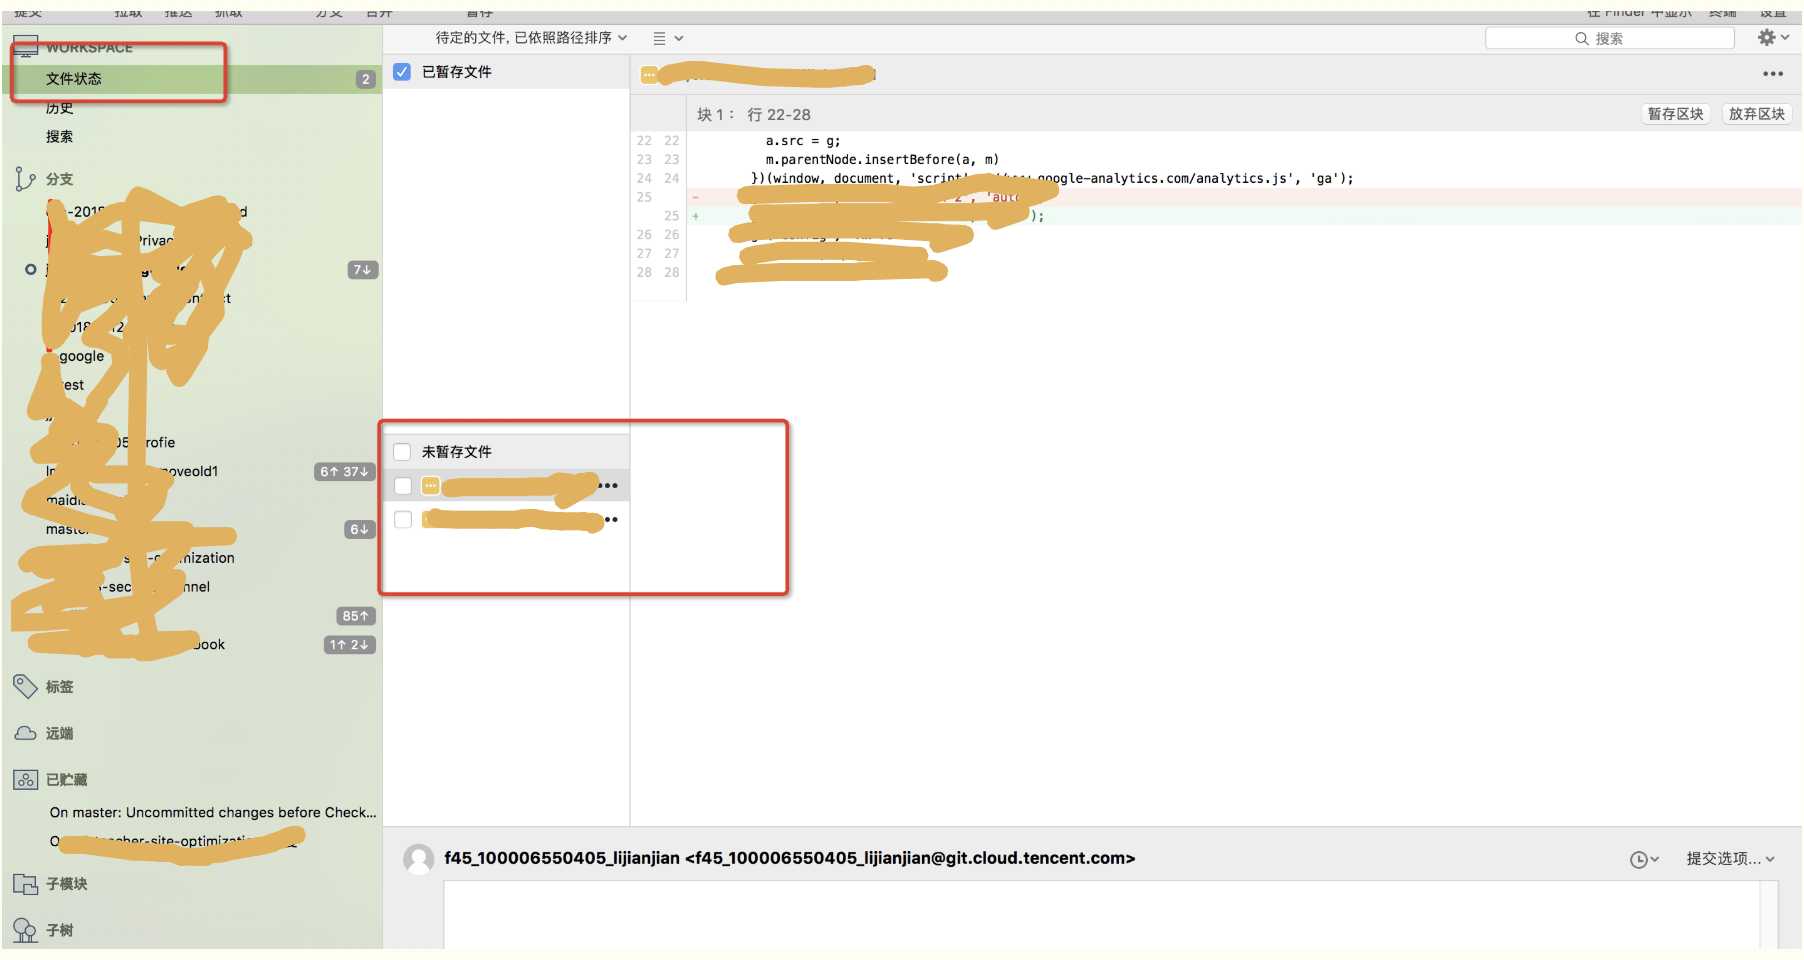Image resolution: width=1804 pixels, height=960 pixels.
Task: Open the 待定的文件 sort order dropdown
Action: point(531,38)
